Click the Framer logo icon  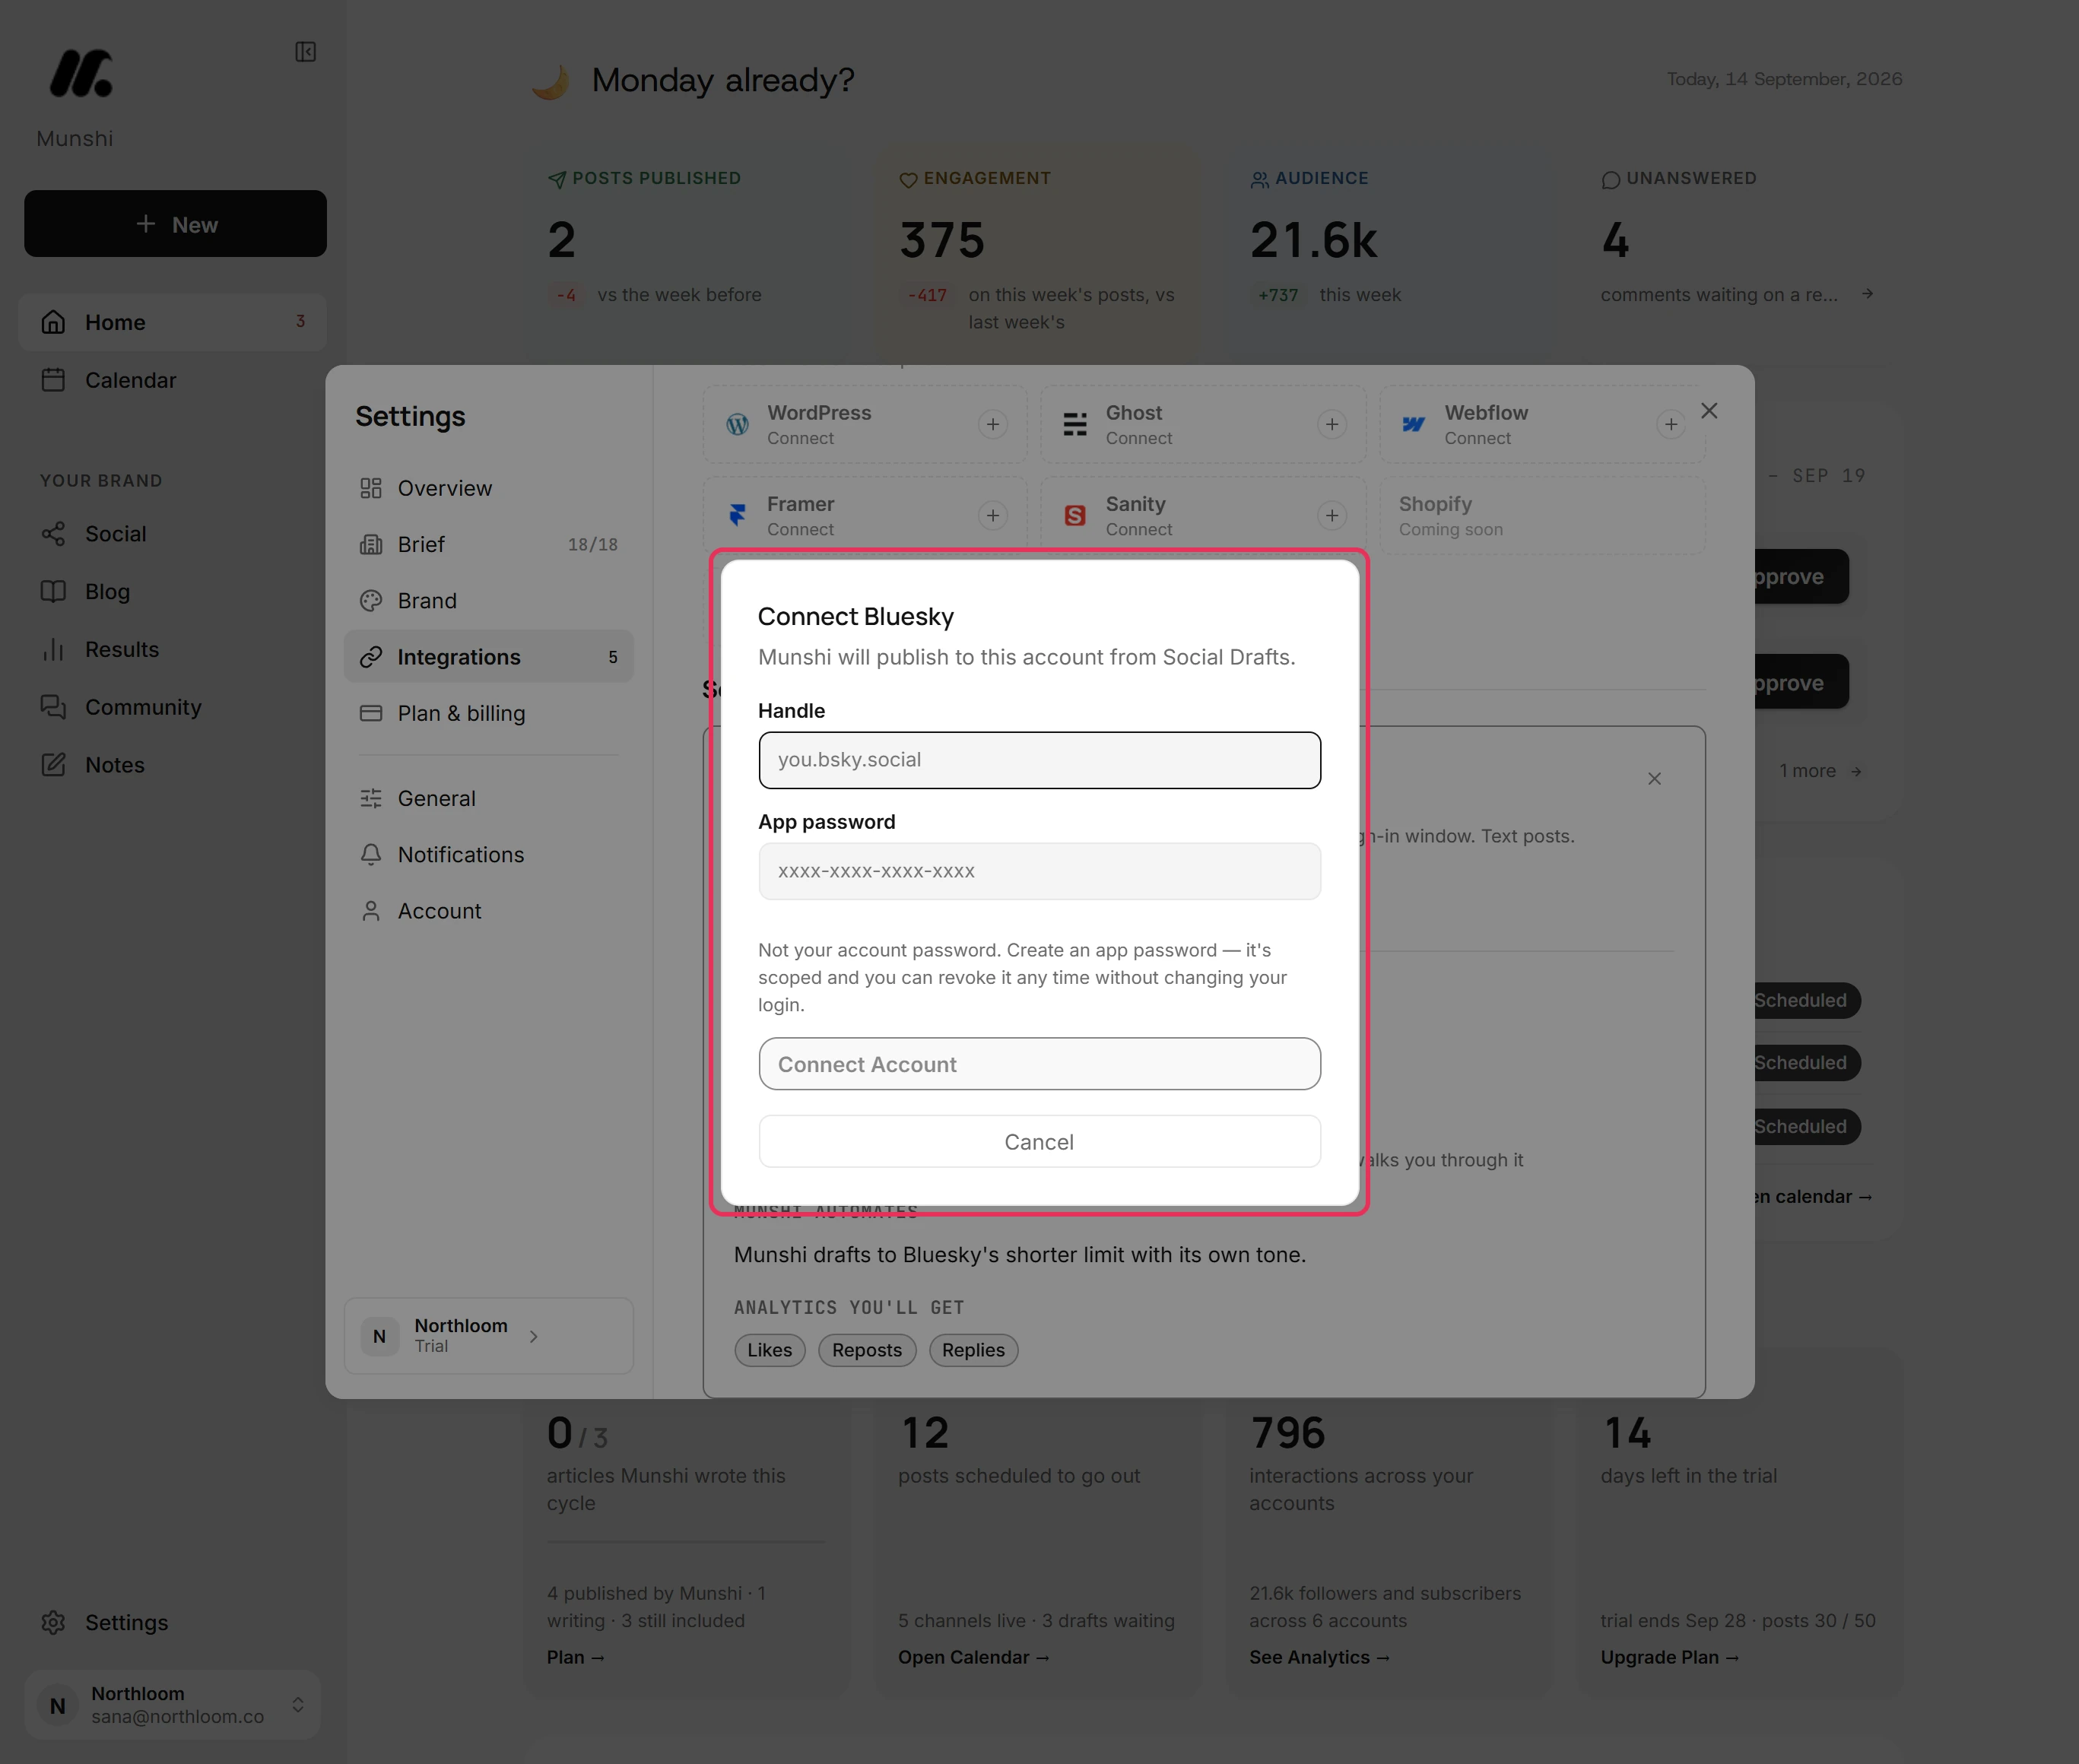coord(737,515)
